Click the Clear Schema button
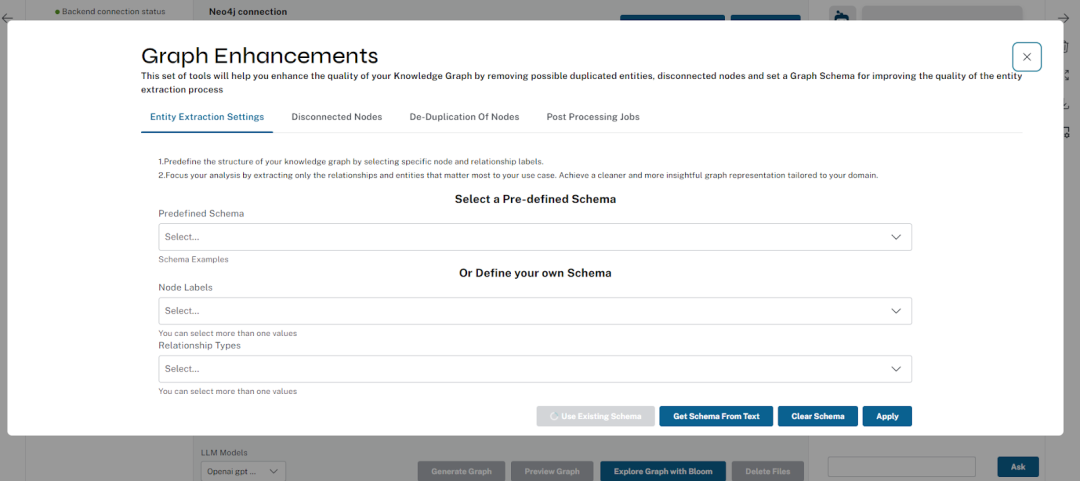This screenshot has height=481, width=1080. click(818, 416)
